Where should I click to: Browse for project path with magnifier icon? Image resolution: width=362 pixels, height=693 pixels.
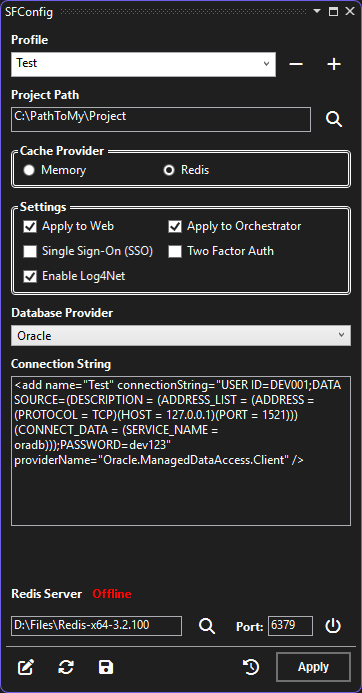coord(334,119)
